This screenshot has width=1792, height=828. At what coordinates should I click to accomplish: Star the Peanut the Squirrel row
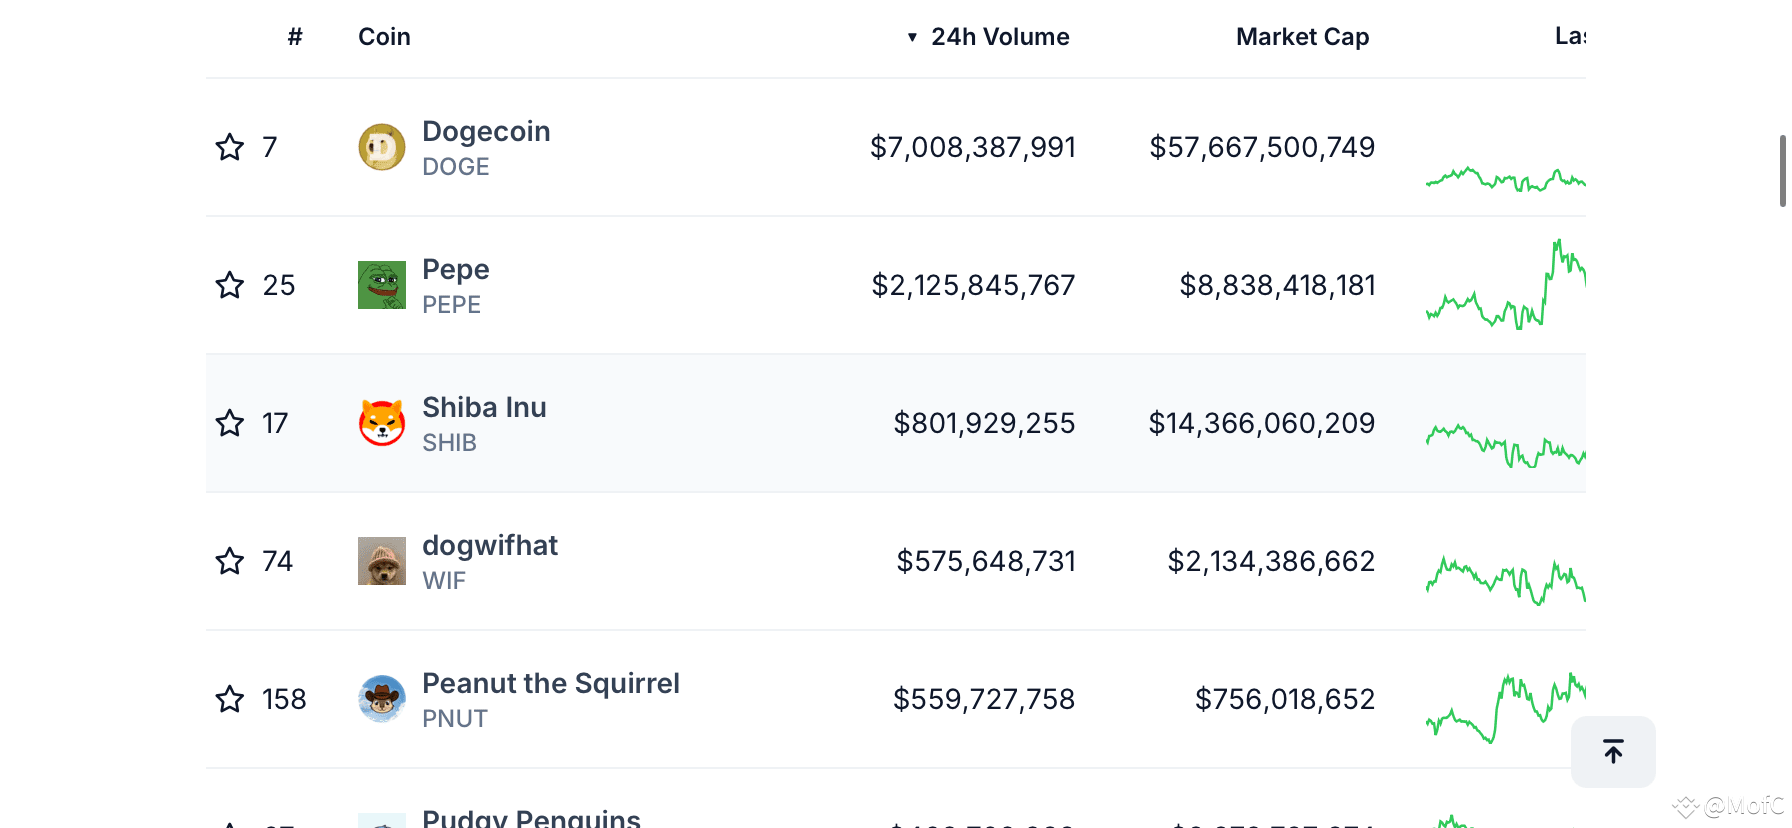pos(230,699)
